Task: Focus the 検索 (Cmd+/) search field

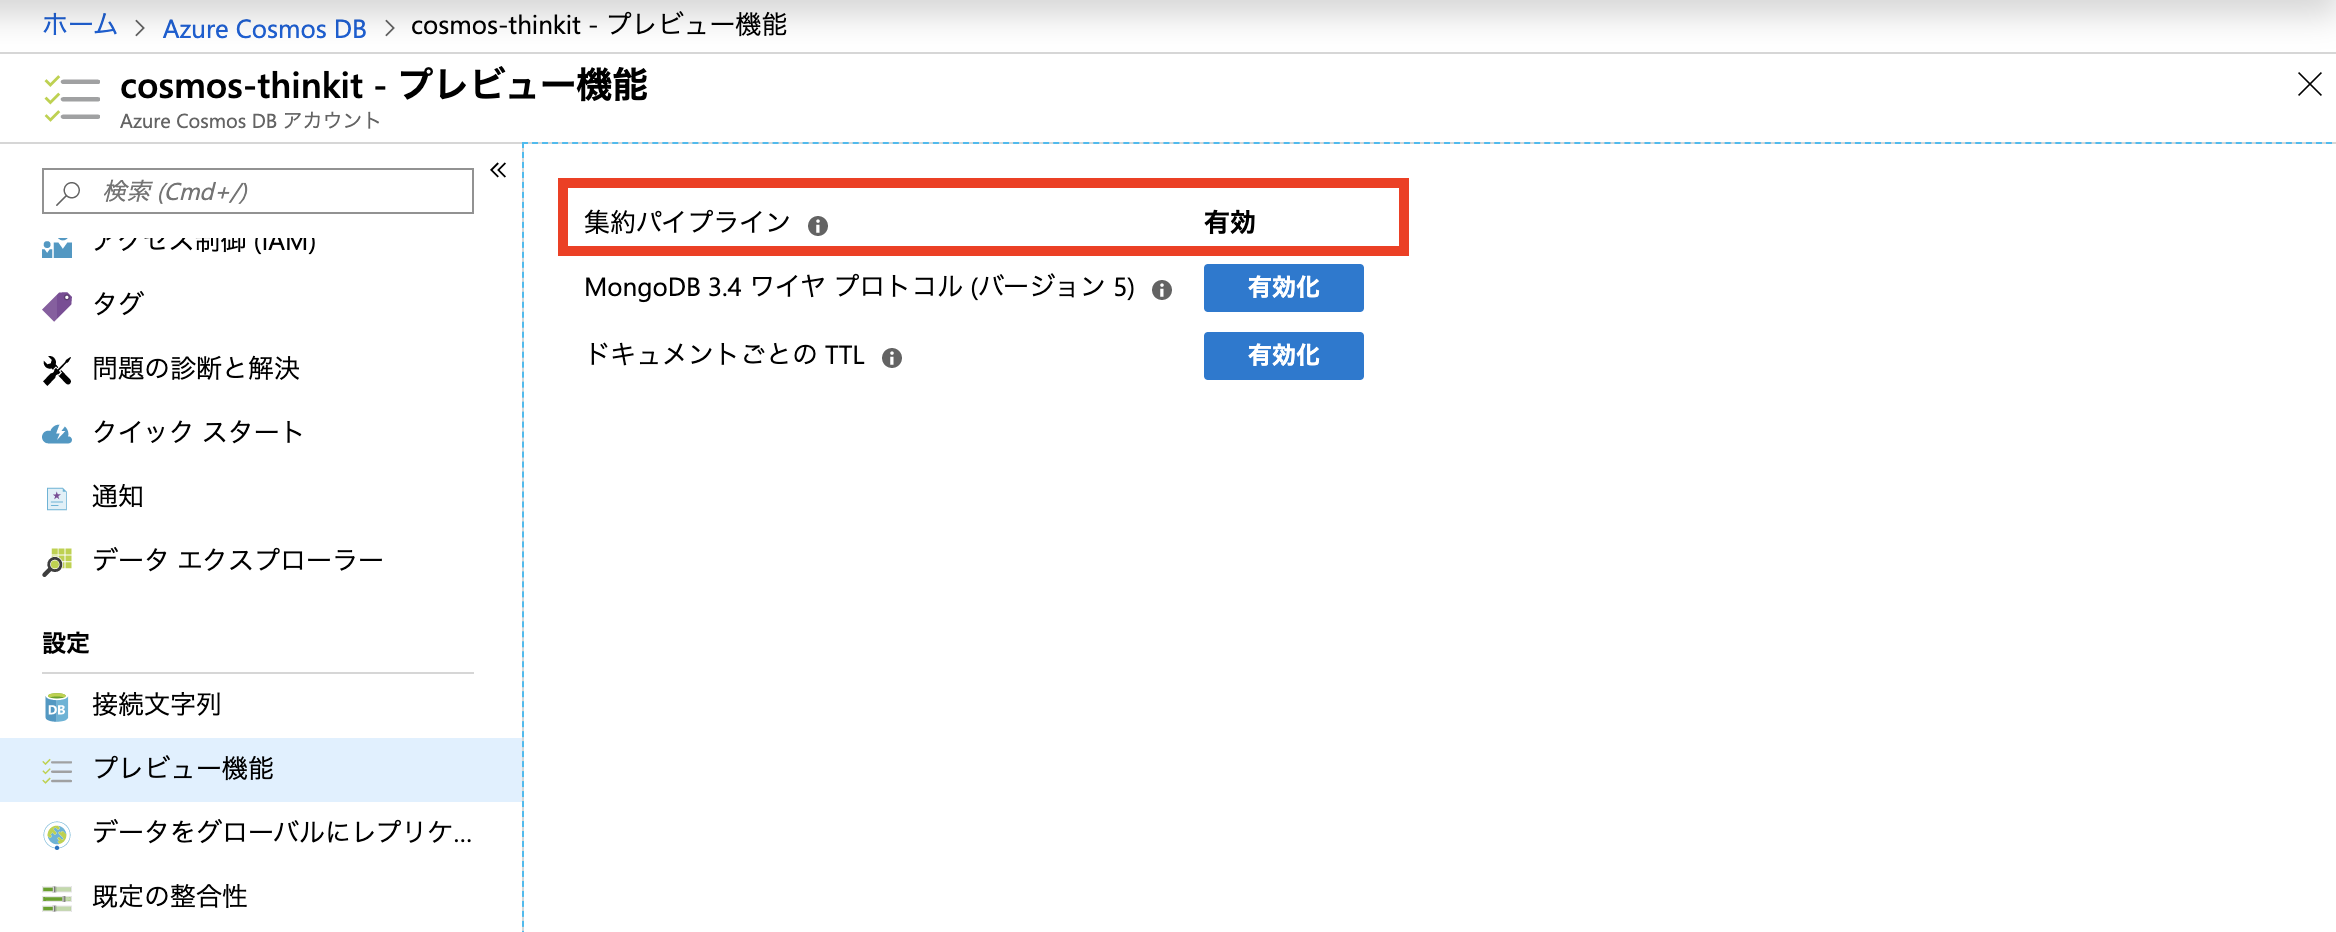Action: click(x=258, y=191)
